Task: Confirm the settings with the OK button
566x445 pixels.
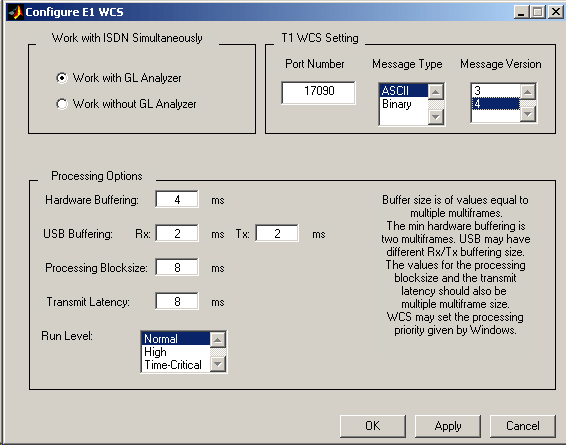Action: 373,426
